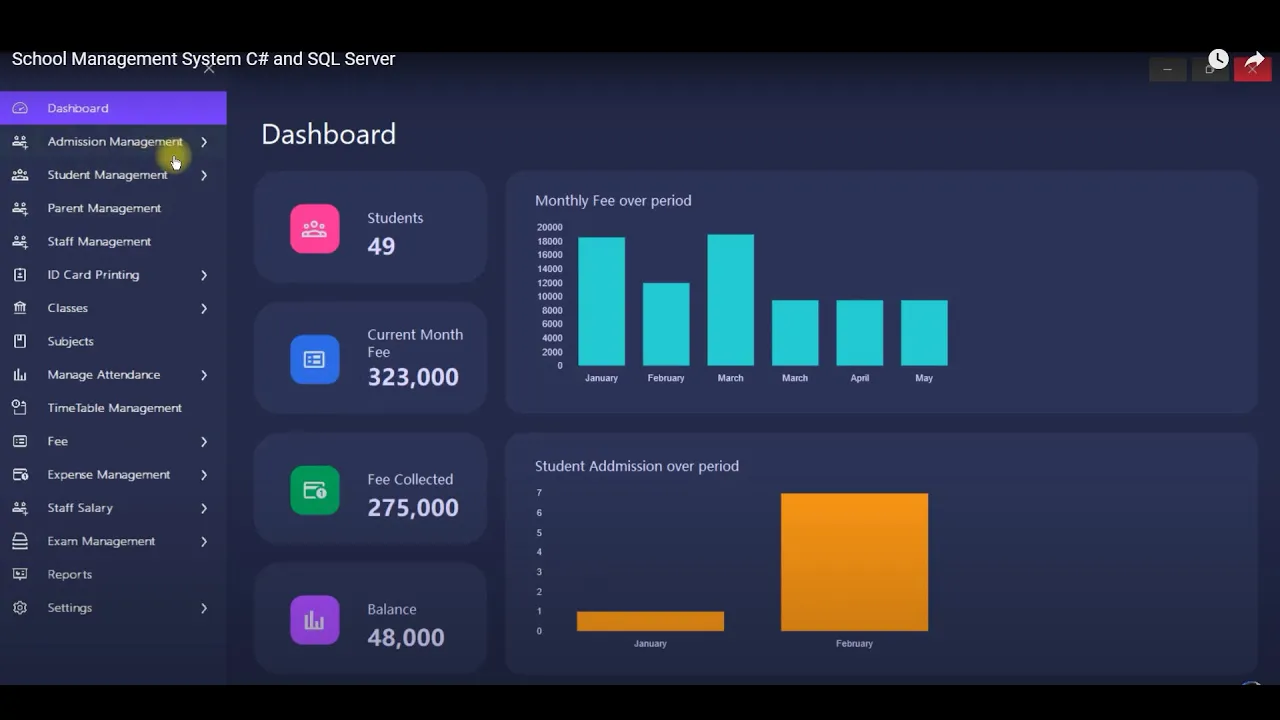Viewport: 1280px width, 720px height.
Task: Open the Reports menu item
Action: coord(113,574)
